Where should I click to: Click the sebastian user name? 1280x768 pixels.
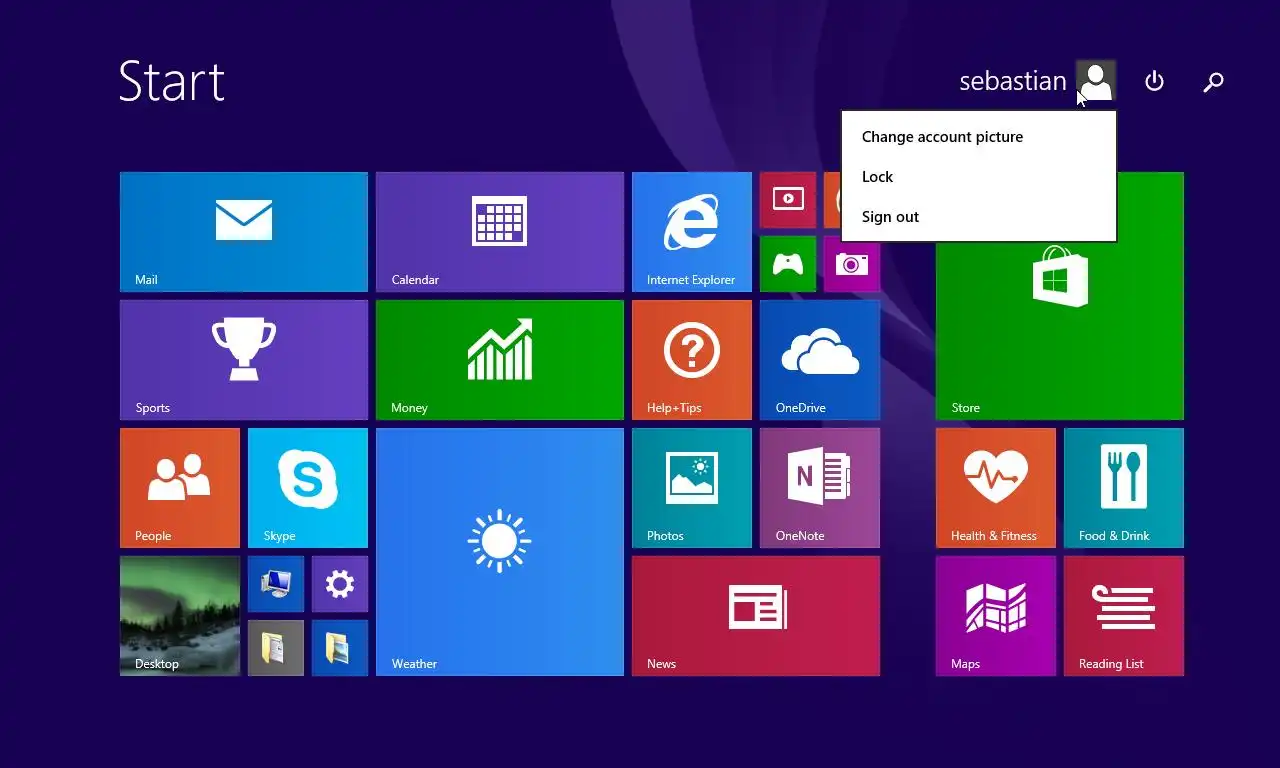tap(1013, 81)
